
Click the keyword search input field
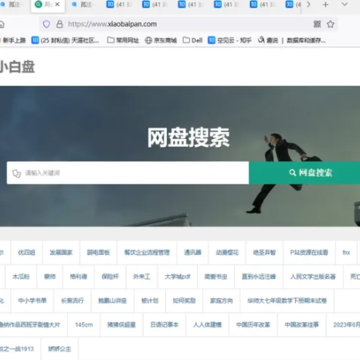(x=128, y=173)
